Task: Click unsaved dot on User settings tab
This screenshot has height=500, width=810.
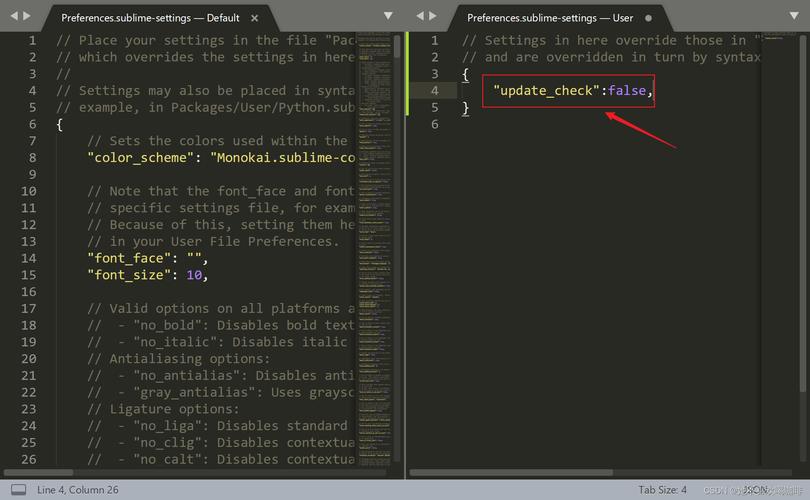Action: (x=648, y=18)
